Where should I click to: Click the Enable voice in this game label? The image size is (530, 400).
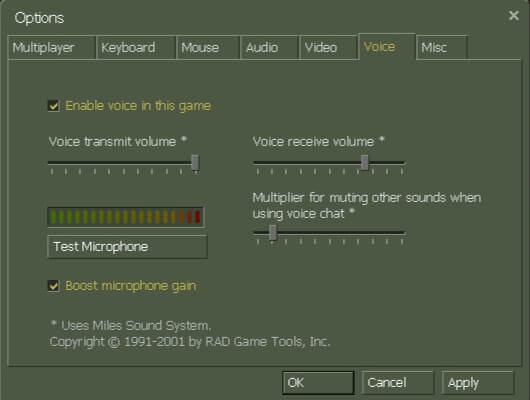tap(138, 106)
